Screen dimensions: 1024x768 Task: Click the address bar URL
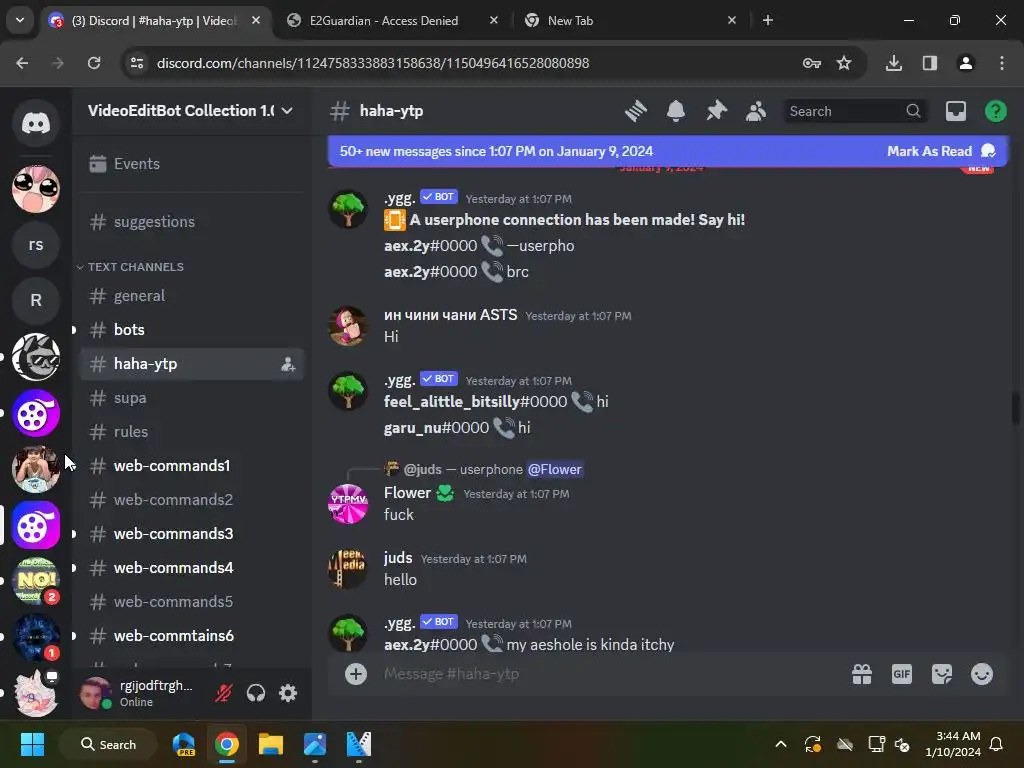coord(373,63)
